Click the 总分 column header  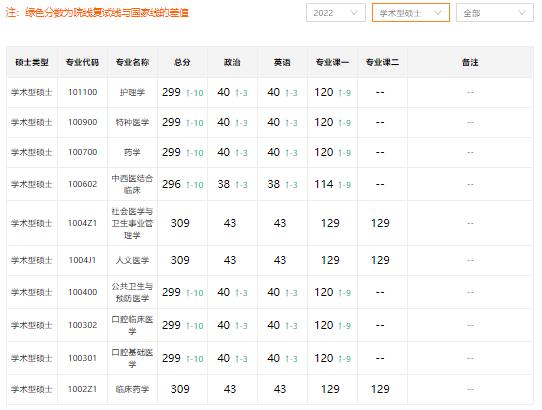182,62
